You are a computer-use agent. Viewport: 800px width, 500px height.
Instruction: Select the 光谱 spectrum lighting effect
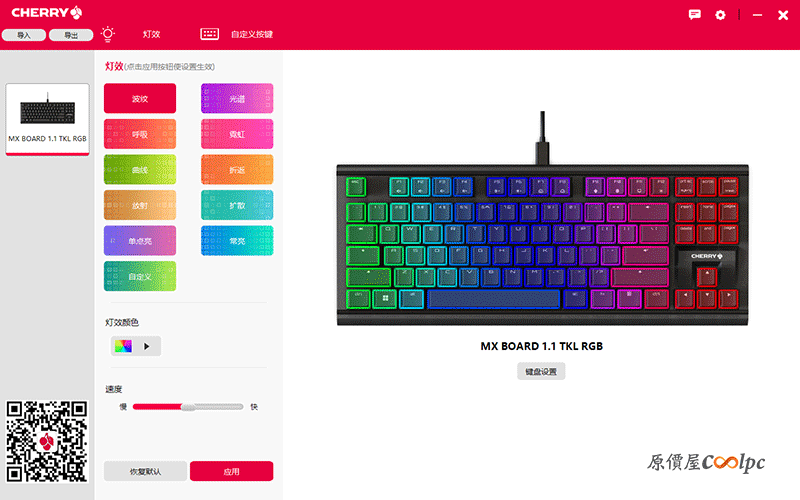(x=237, y=98)
